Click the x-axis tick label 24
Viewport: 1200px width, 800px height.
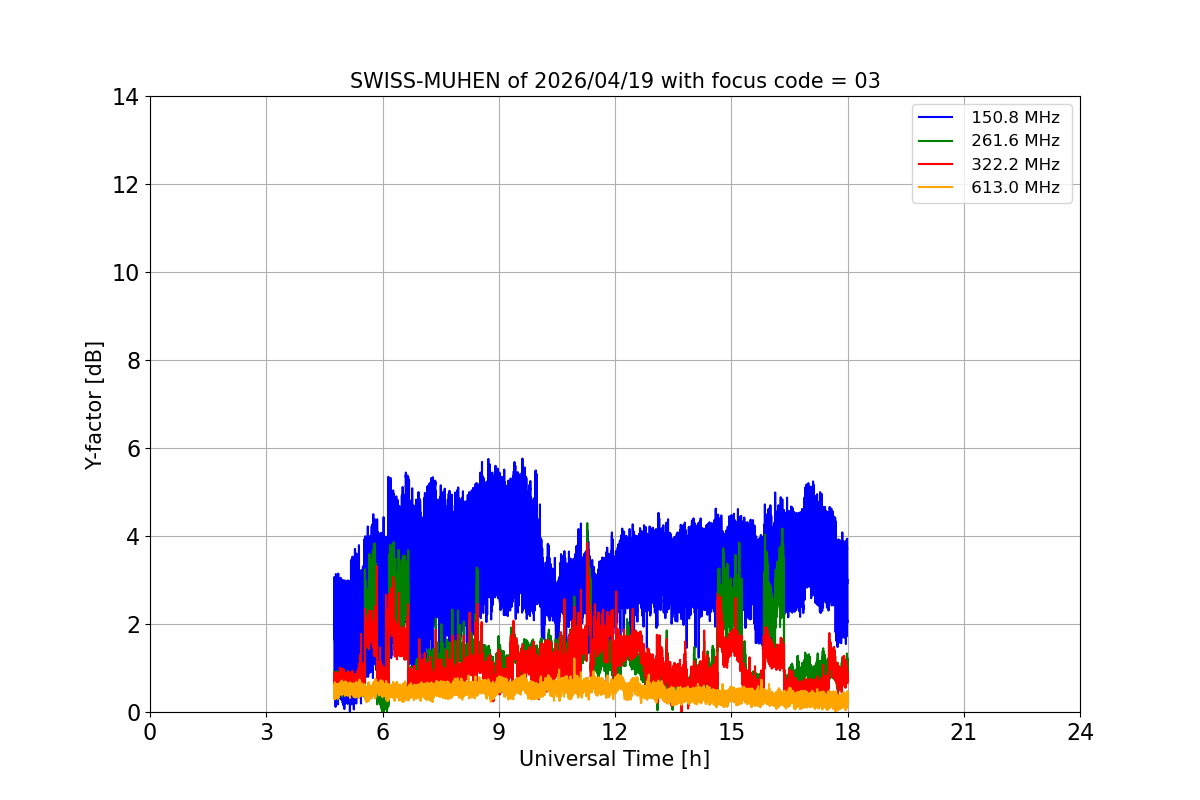(1080, 732)
